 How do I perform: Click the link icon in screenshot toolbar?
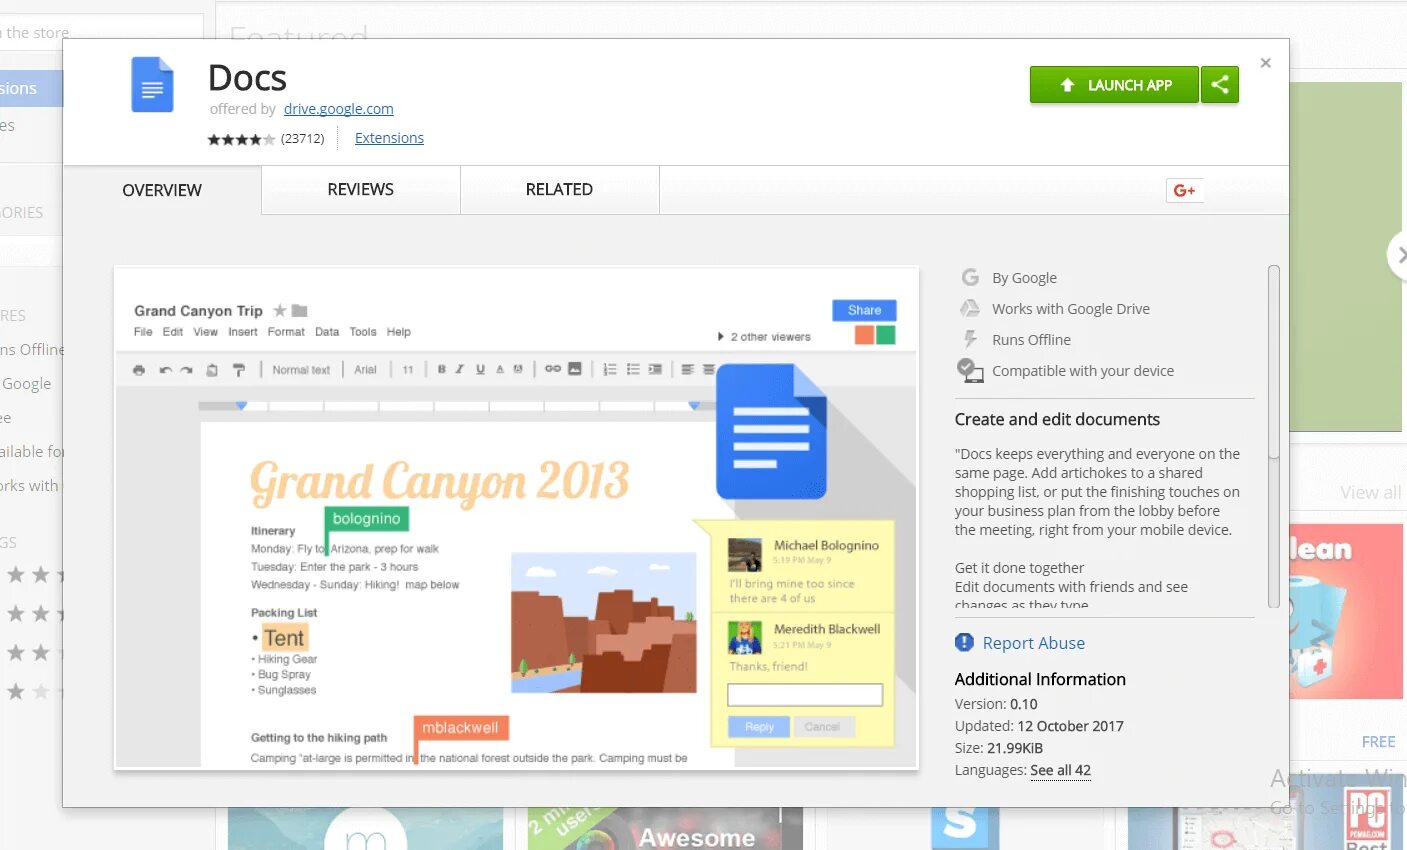(552, 369)
